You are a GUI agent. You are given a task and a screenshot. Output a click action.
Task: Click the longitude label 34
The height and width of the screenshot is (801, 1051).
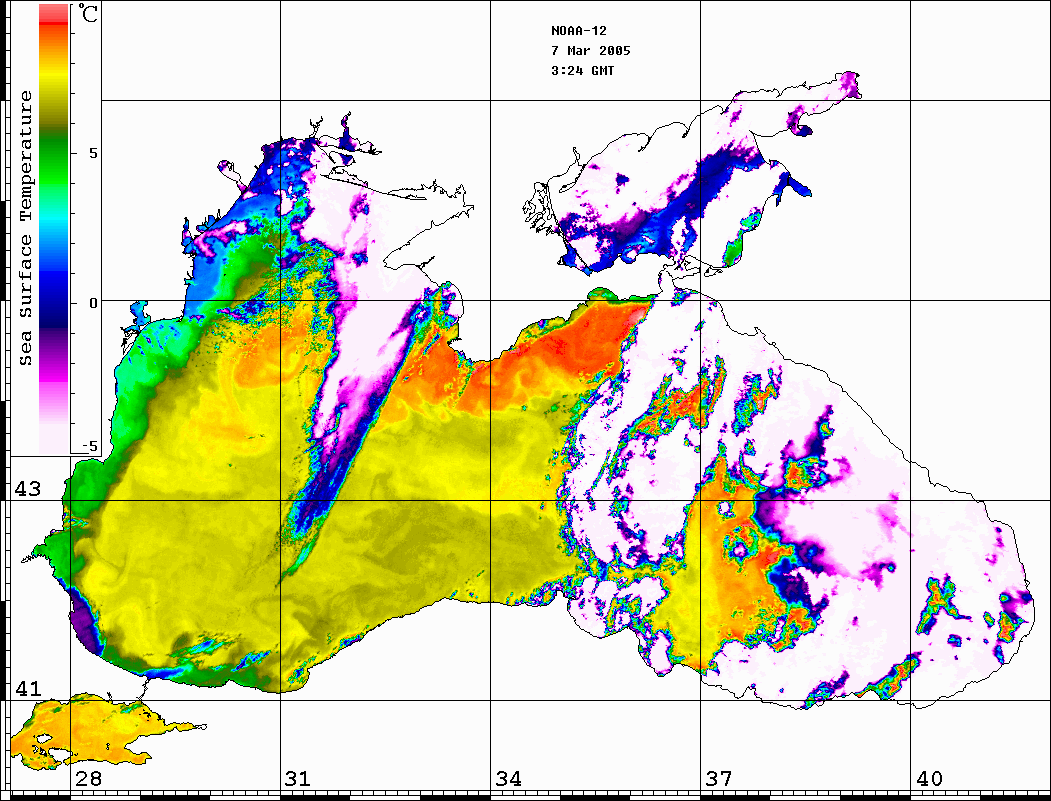pyautogui.click(x=509, y=778)
